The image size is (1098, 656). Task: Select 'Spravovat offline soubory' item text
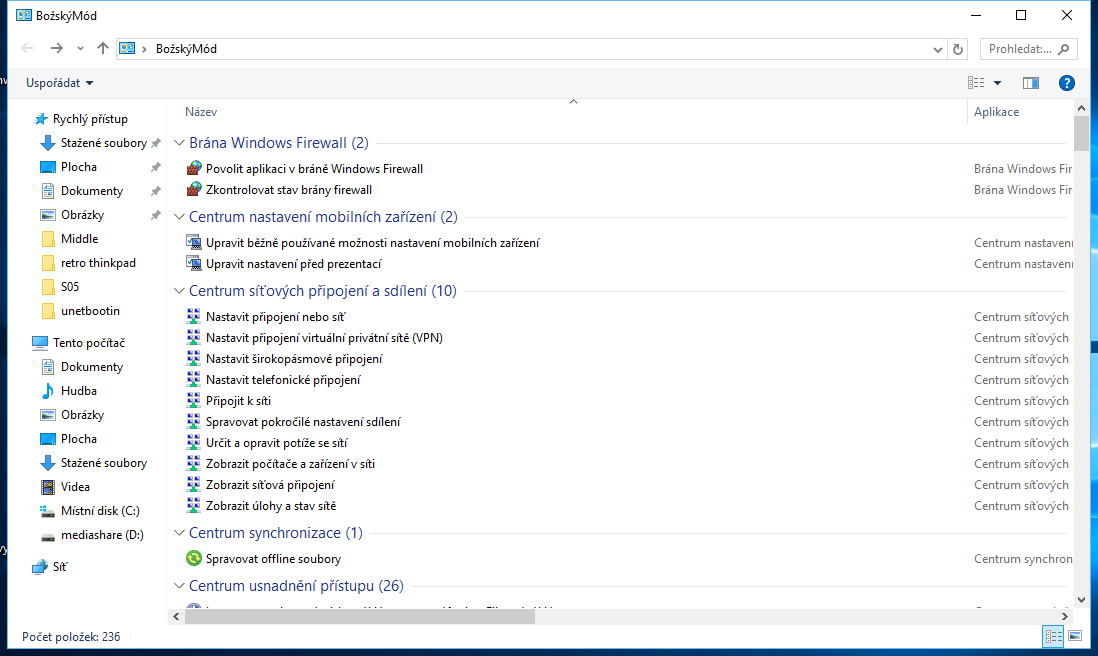coord(273,559)
